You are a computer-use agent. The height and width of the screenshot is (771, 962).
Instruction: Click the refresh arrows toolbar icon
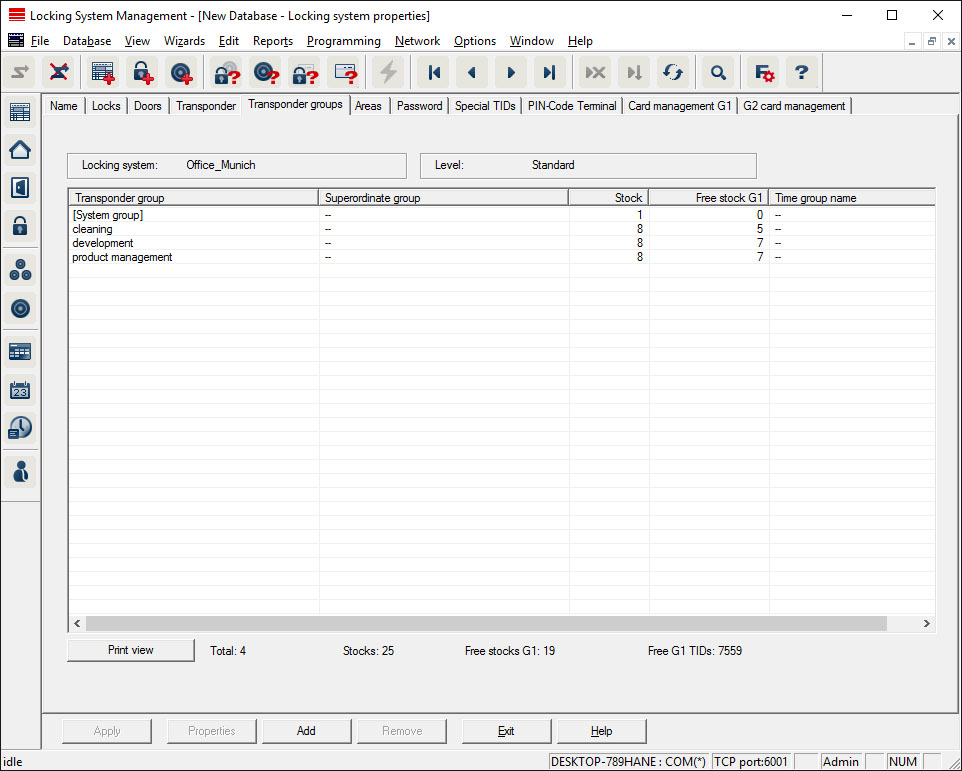tap(673, 72)
